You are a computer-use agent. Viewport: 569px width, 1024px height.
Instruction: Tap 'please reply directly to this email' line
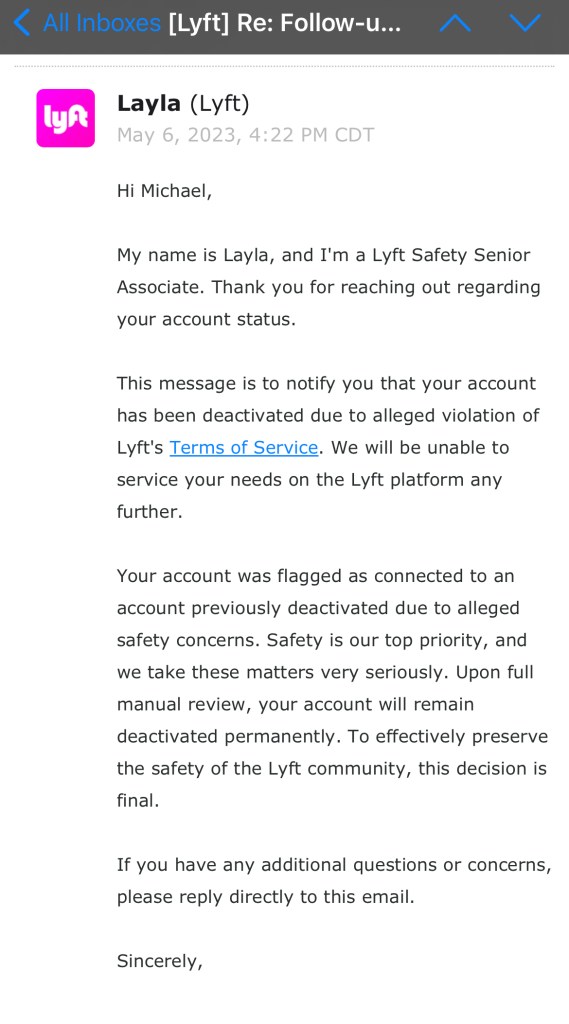pyautogui.click(x=266, y=897)
